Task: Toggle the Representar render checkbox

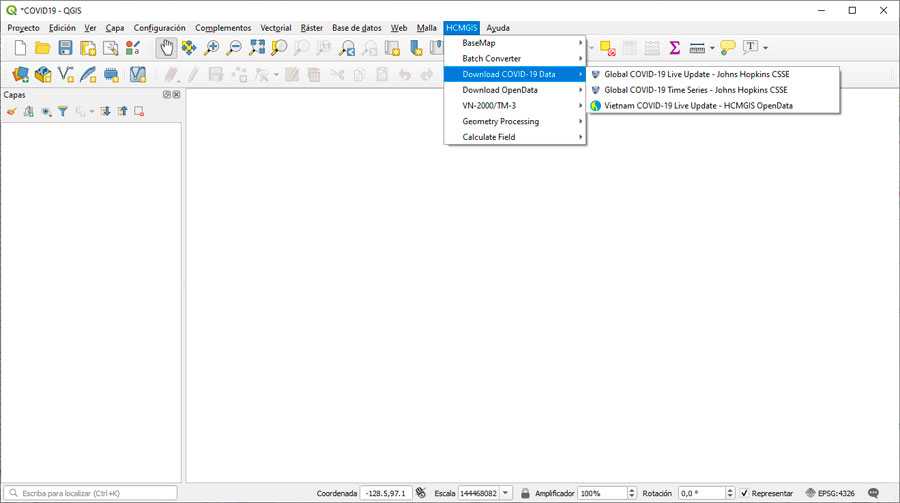Action: point(744,493)
